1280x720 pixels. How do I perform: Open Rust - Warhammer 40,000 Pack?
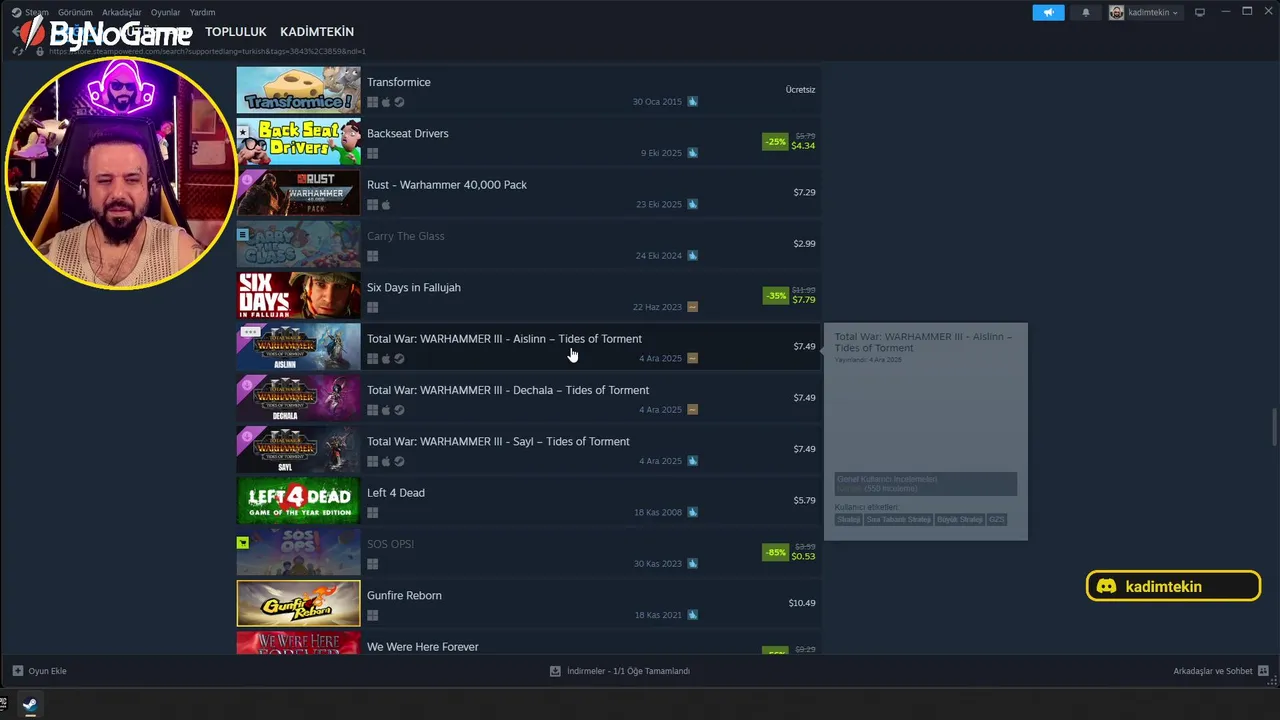pyautogui.click(x=447, y=185)
